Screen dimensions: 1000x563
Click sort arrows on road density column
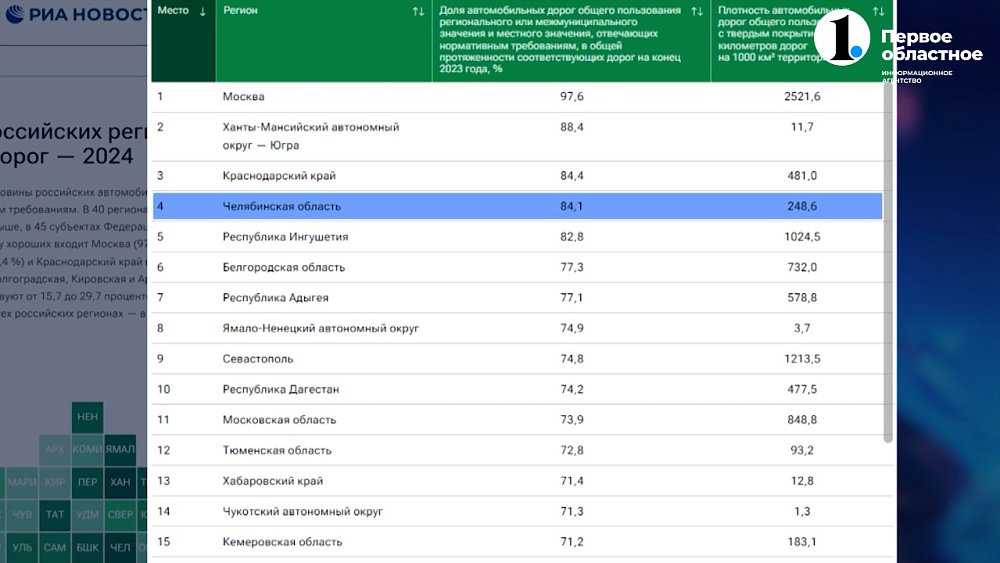pos(878,11)
